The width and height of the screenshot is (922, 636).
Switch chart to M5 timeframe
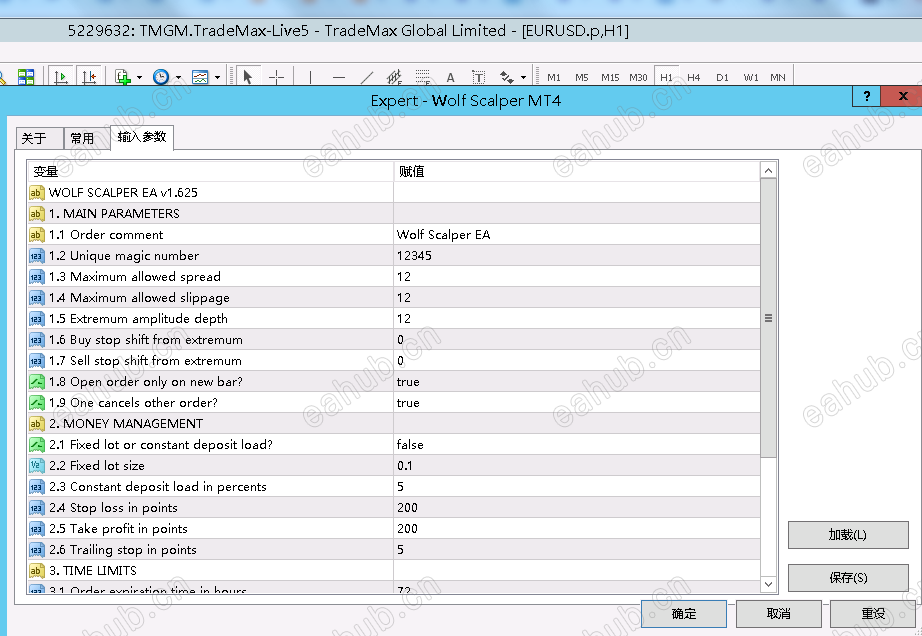[x=582, y=78]
